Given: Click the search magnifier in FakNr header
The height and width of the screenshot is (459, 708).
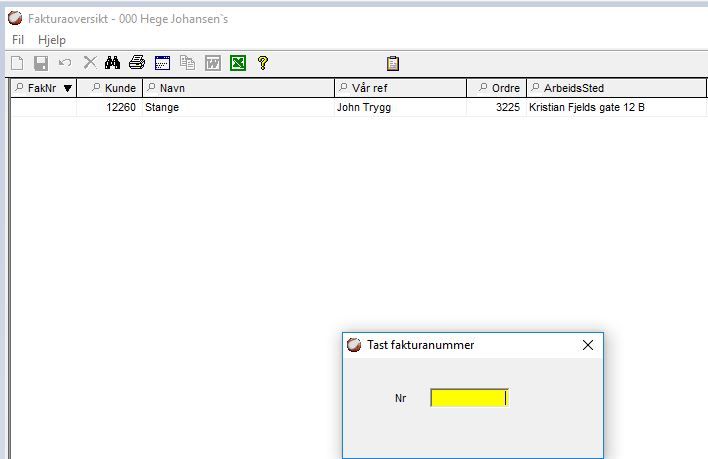Looking at the screenshot, I should pyautogui.click(x=19, y=87).
